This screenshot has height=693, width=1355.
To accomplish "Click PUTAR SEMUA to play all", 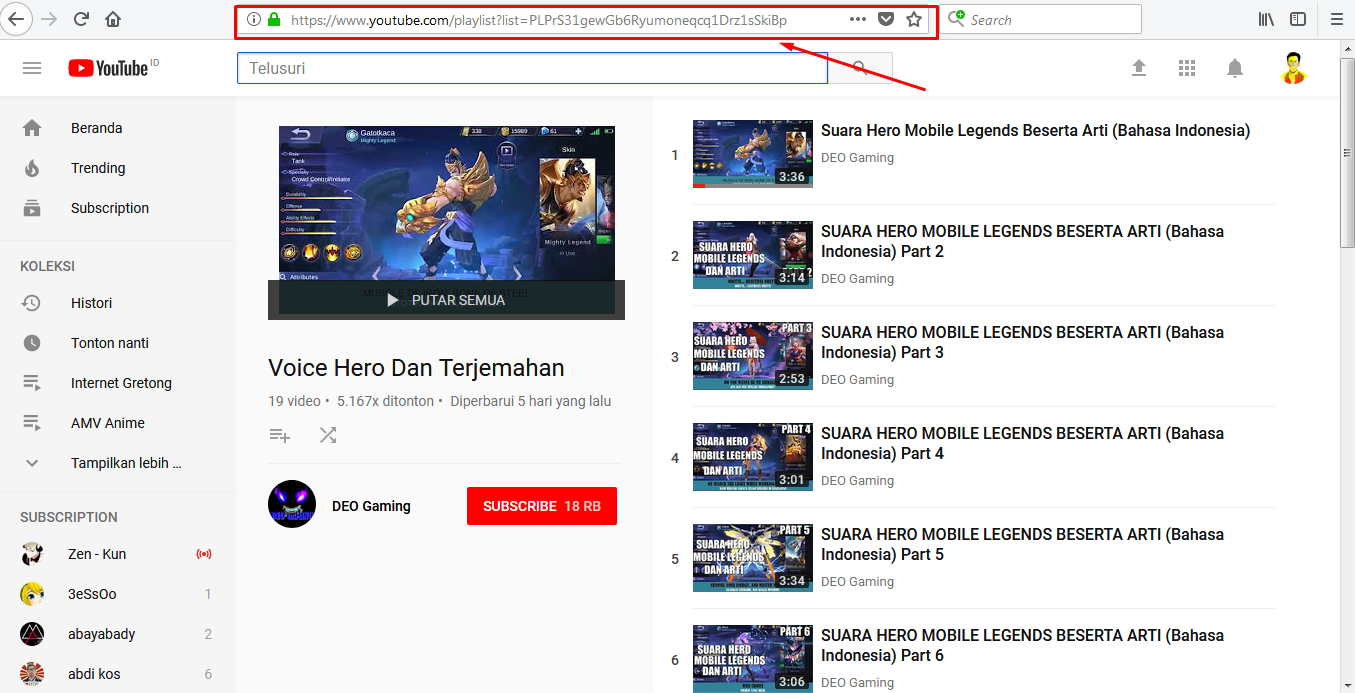I will (x=446, y=300).
